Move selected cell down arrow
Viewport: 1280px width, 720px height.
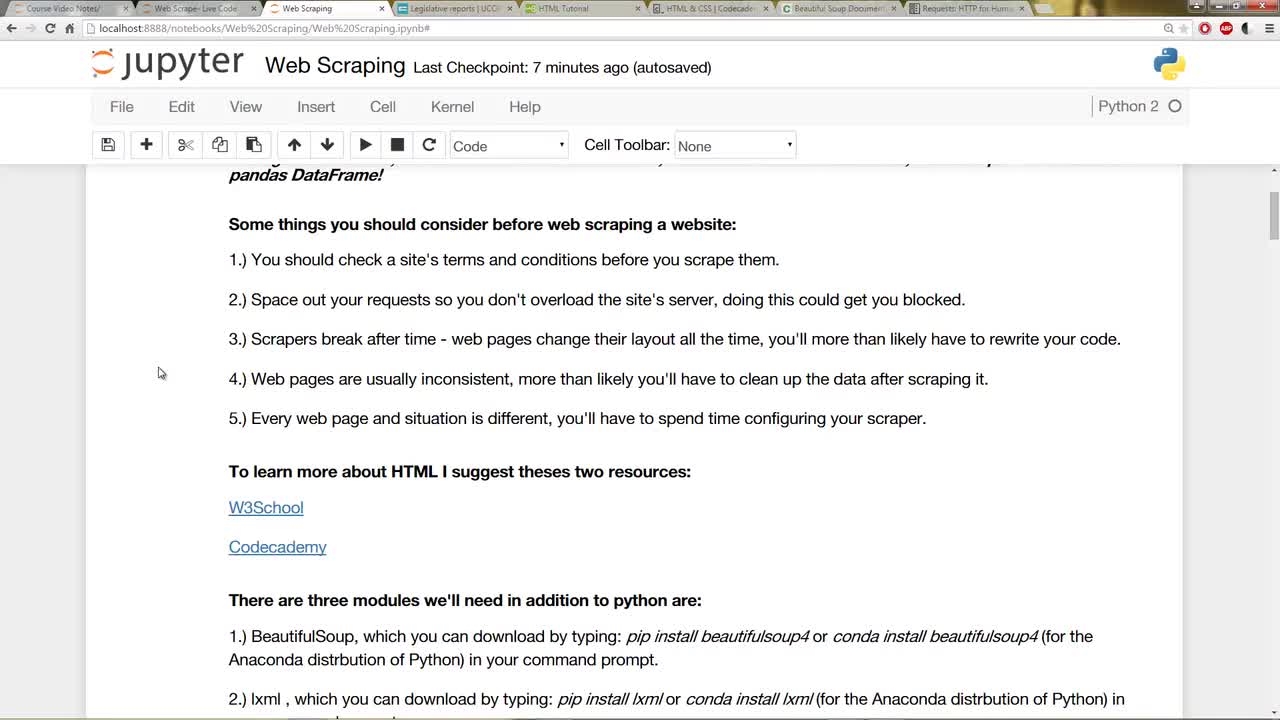point(327,145)
